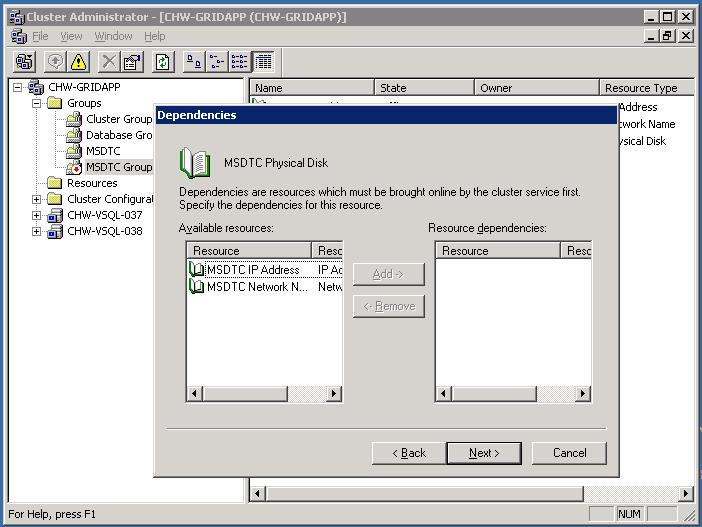Screen dimensions: 702x527
Task: Click the NUM indicator in status bar
Action: (x=629, y=514)
